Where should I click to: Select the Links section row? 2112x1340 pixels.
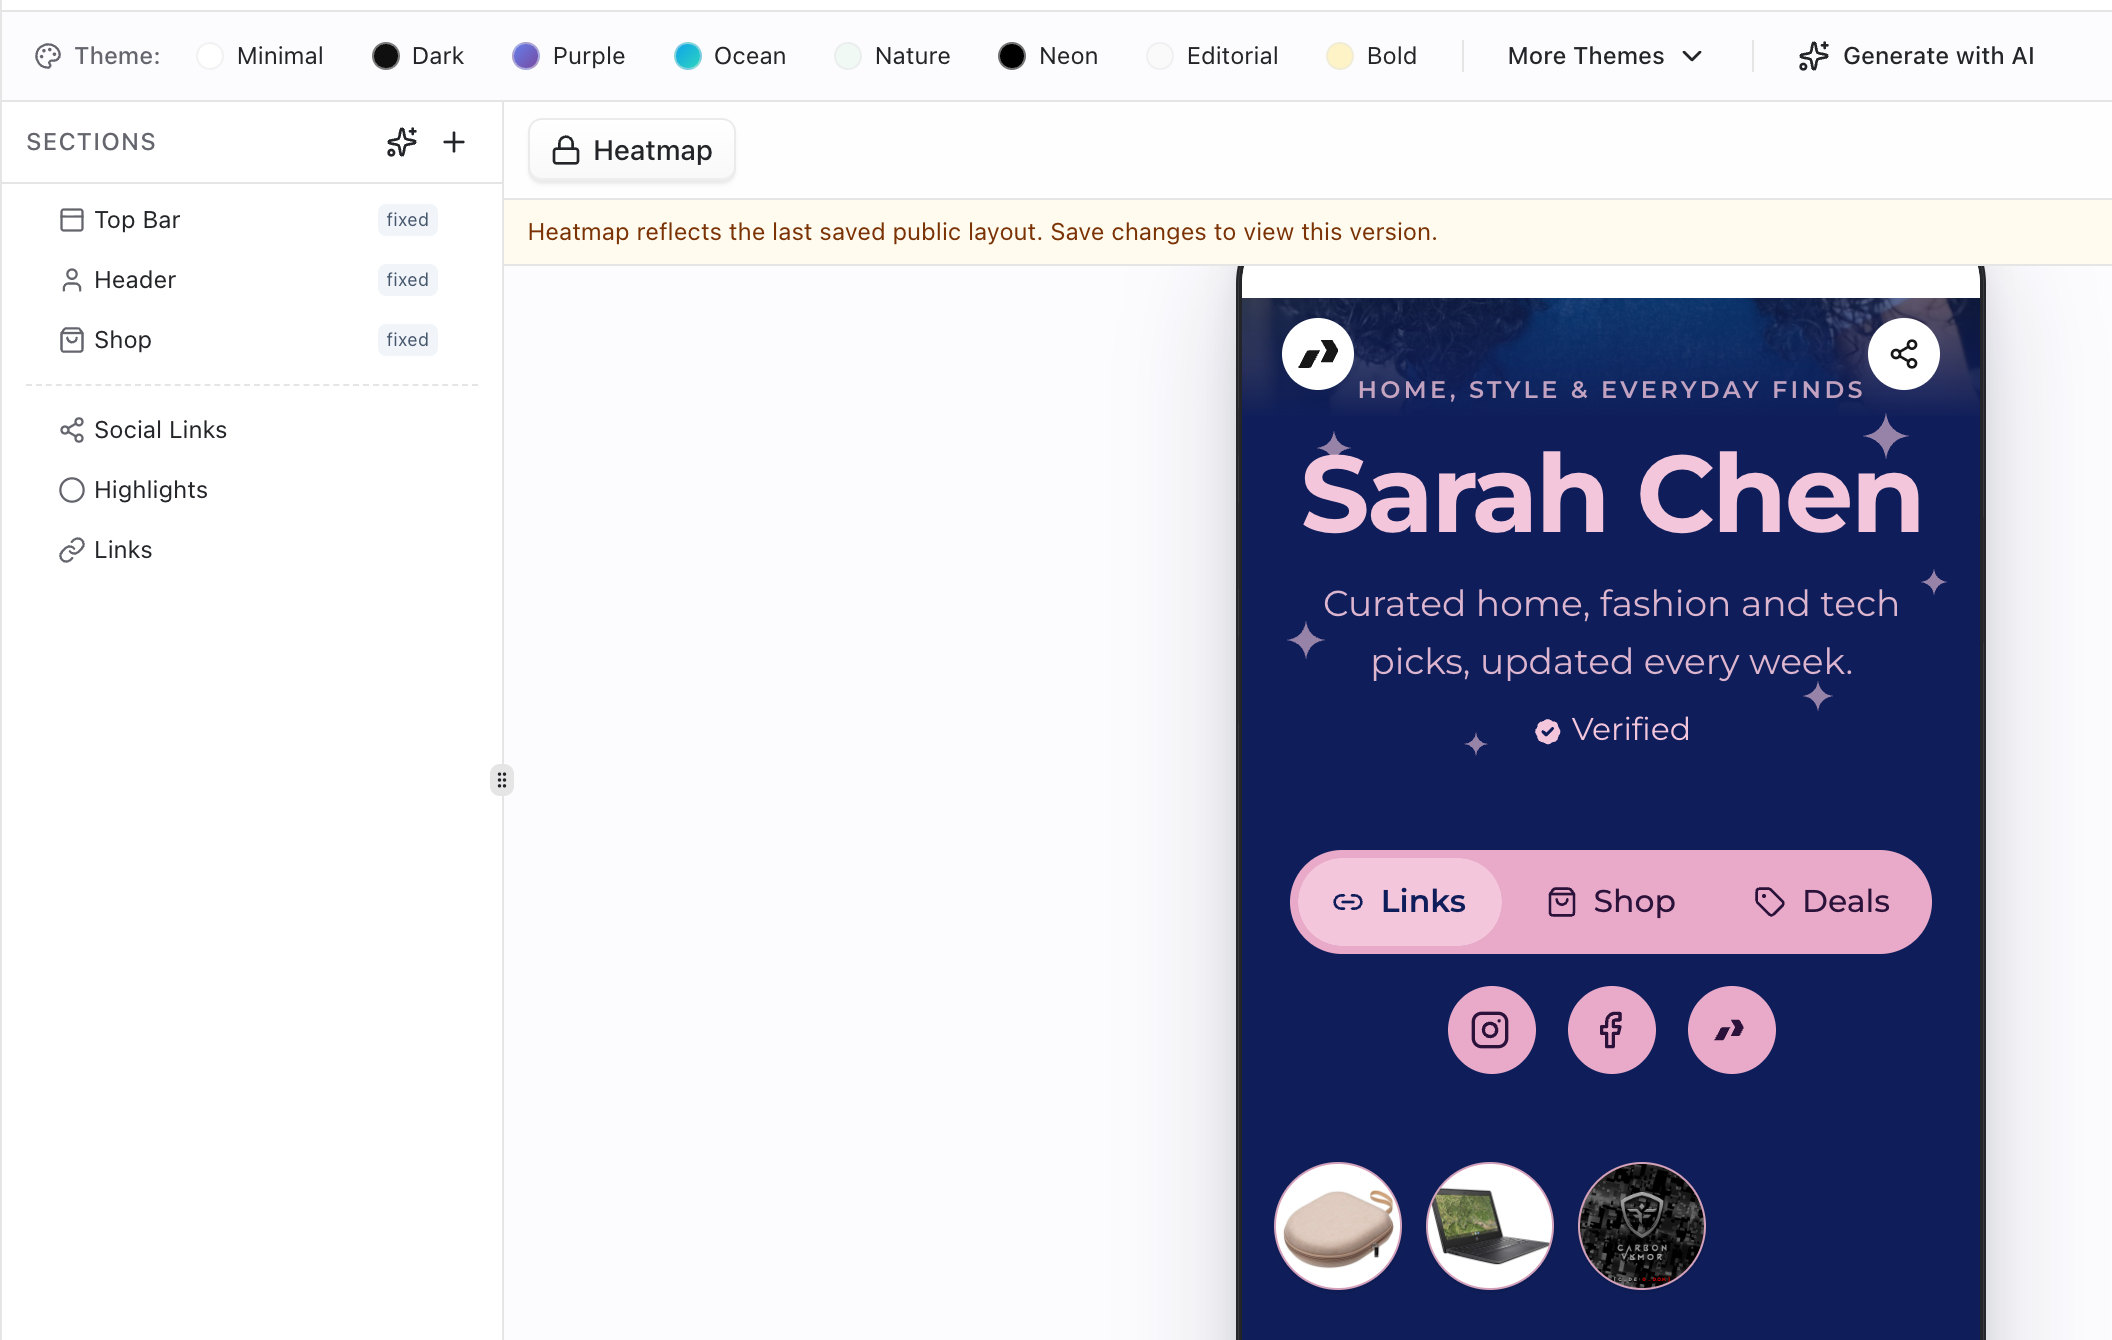click(250, 550)
